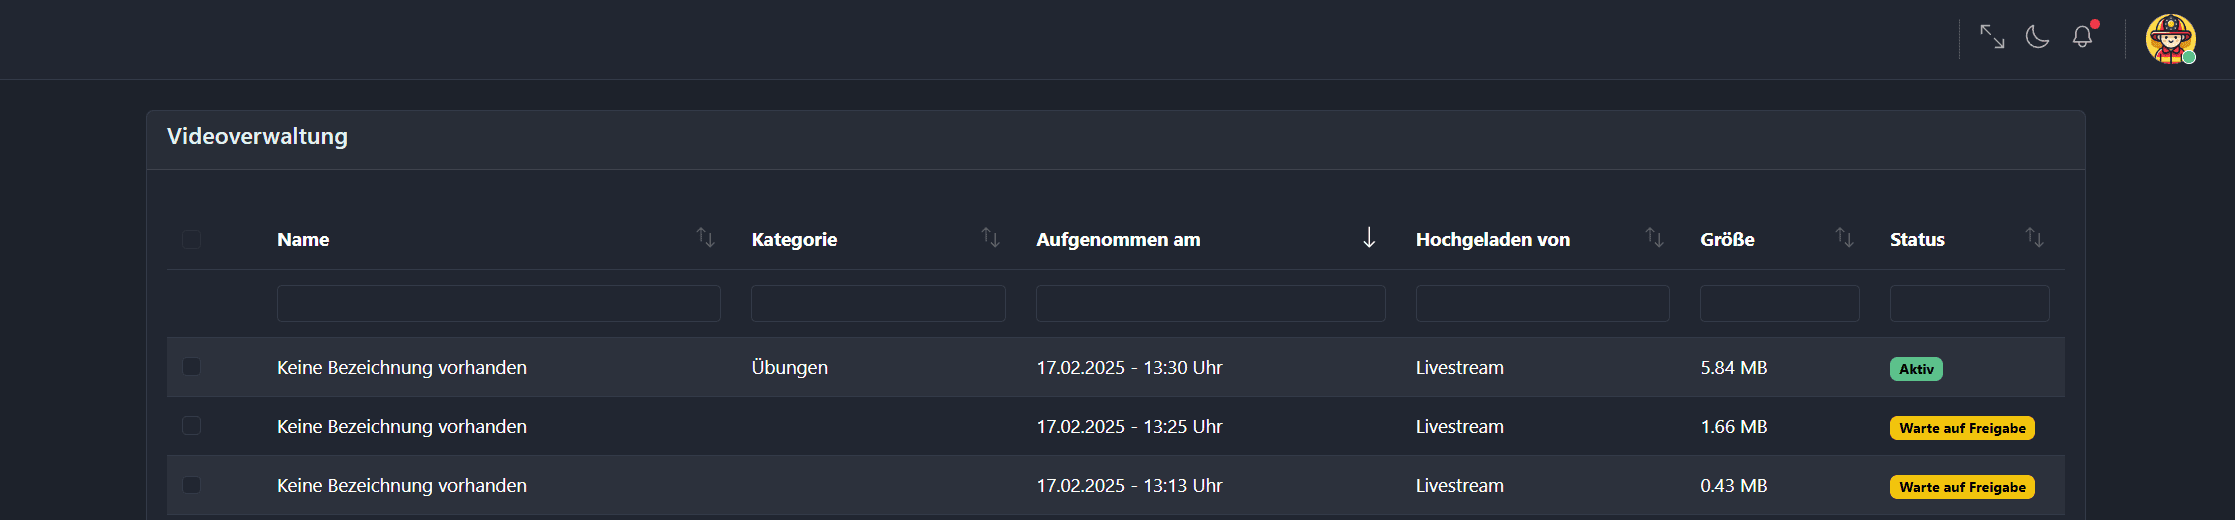
Task: Sort the table by Status arrows
Action: tap(2034, 238)
